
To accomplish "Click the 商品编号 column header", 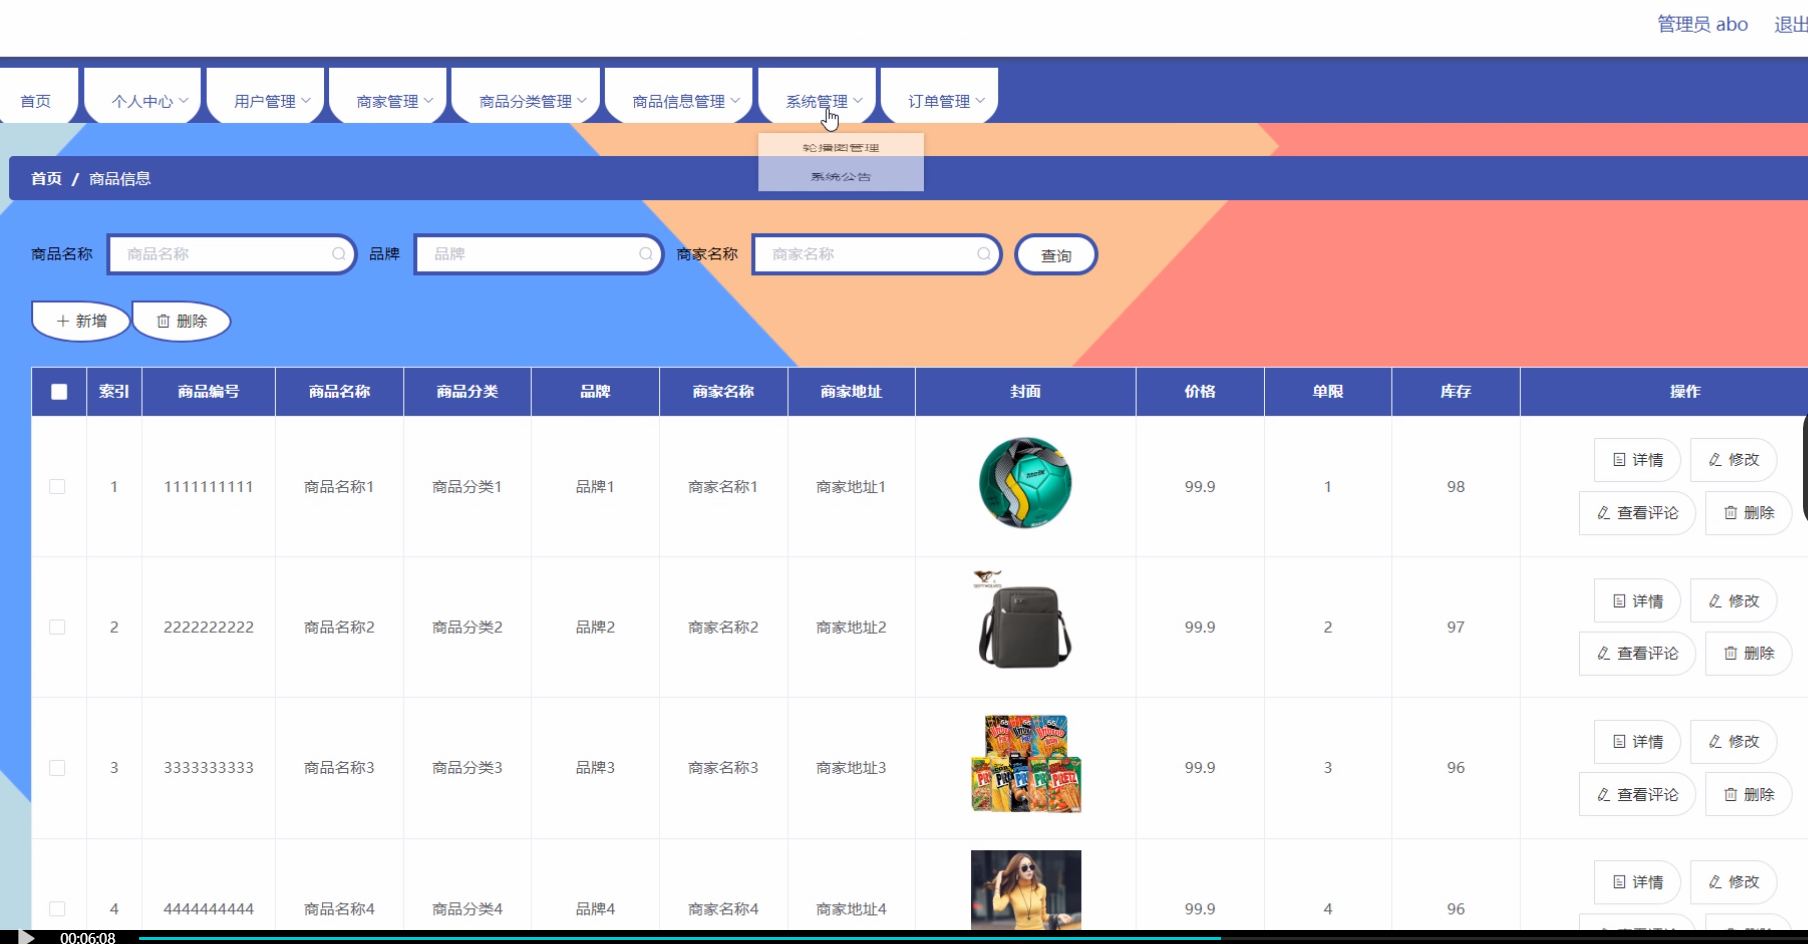I will [x=208, y=392].
